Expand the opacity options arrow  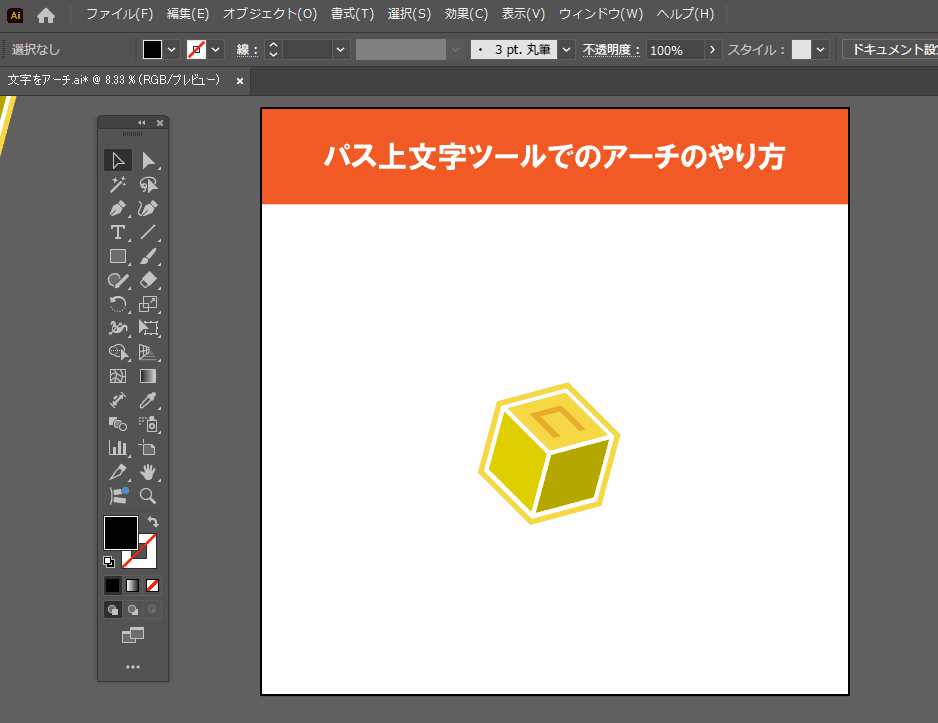click(712, 49)
